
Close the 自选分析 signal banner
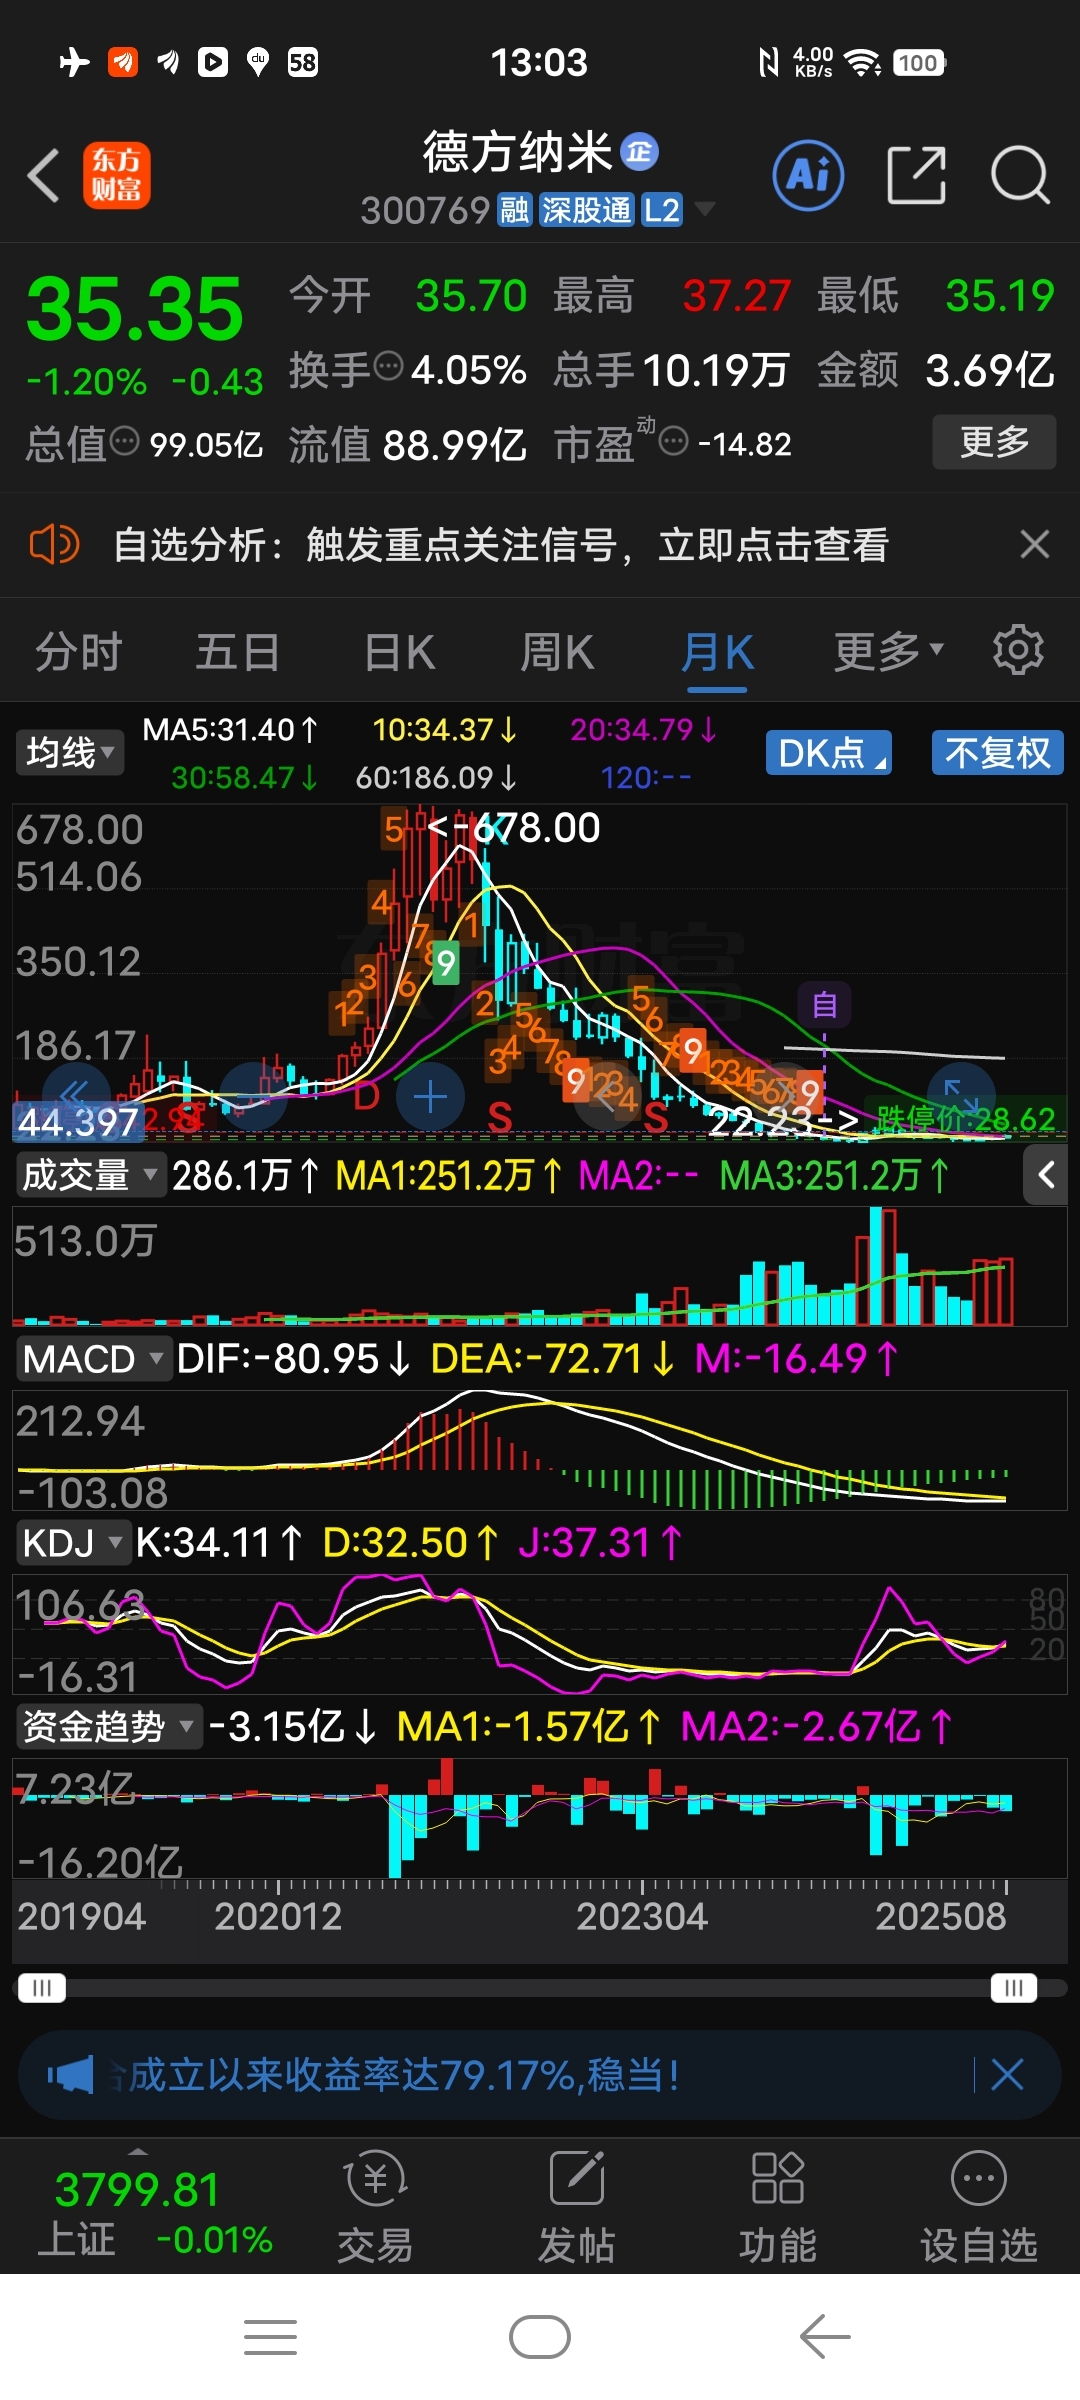1034,545
